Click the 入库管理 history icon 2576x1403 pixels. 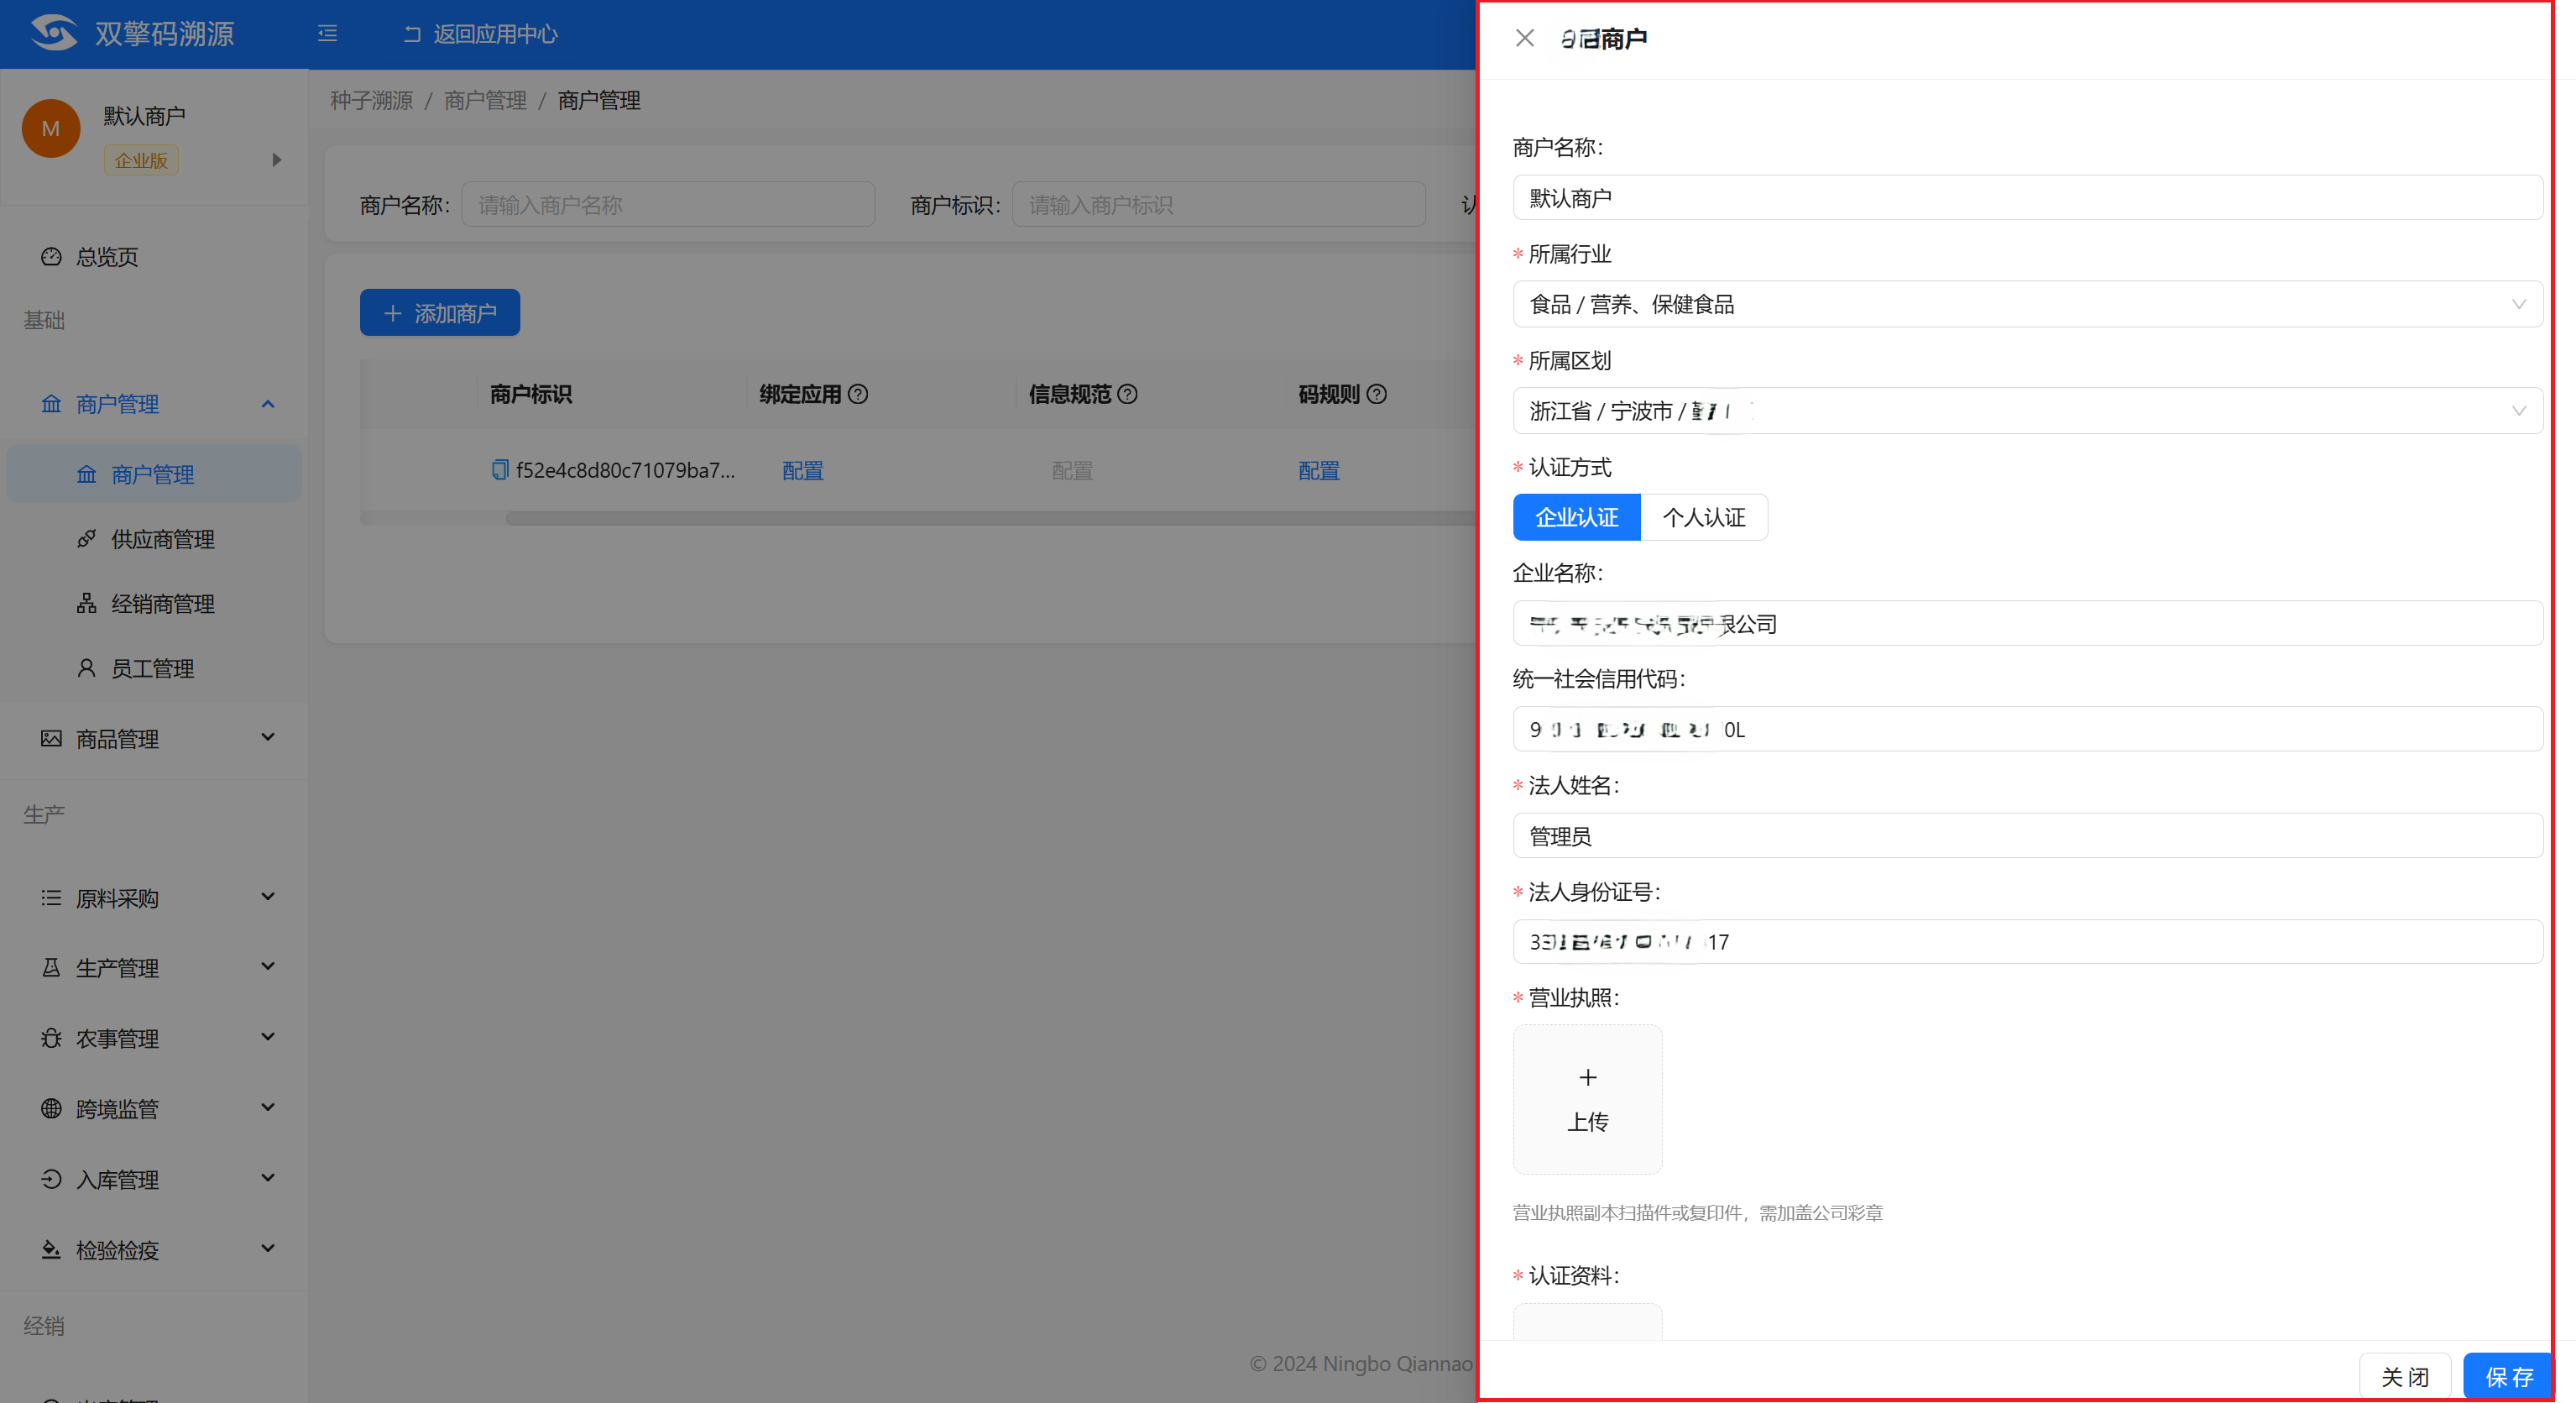coord(51,1180)
